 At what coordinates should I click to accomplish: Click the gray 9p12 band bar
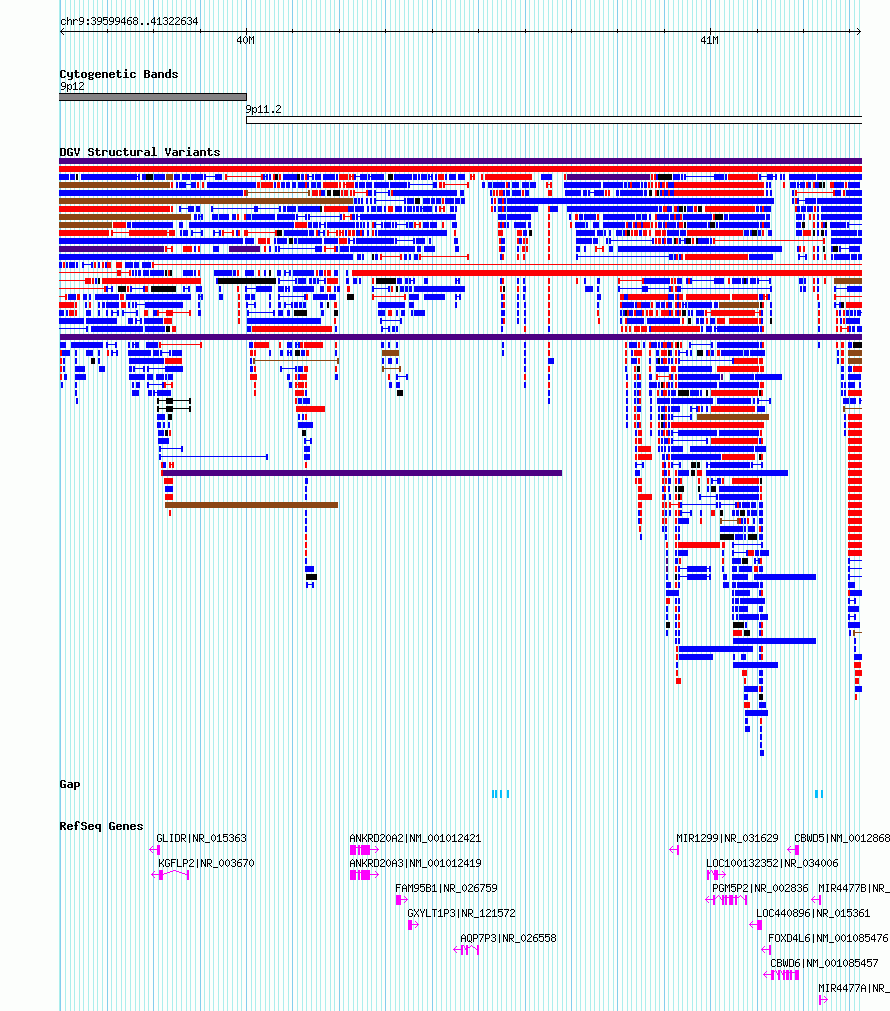[x=153, y=97]
